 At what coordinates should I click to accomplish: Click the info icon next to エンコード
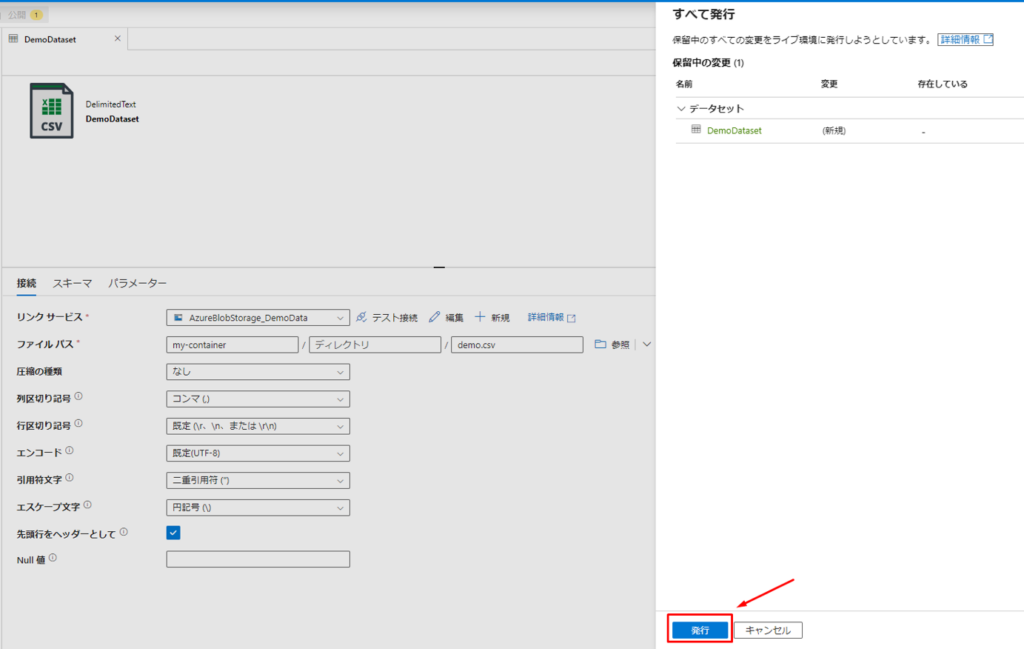point(70,450)
